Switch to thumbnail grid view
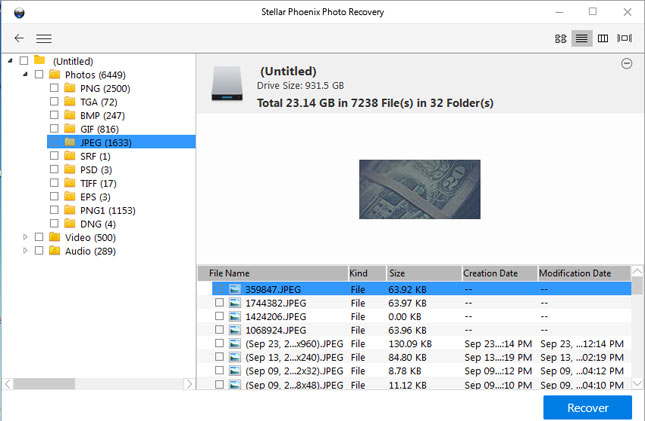Viewport: 645px width, 421px height. click(560, 38)
